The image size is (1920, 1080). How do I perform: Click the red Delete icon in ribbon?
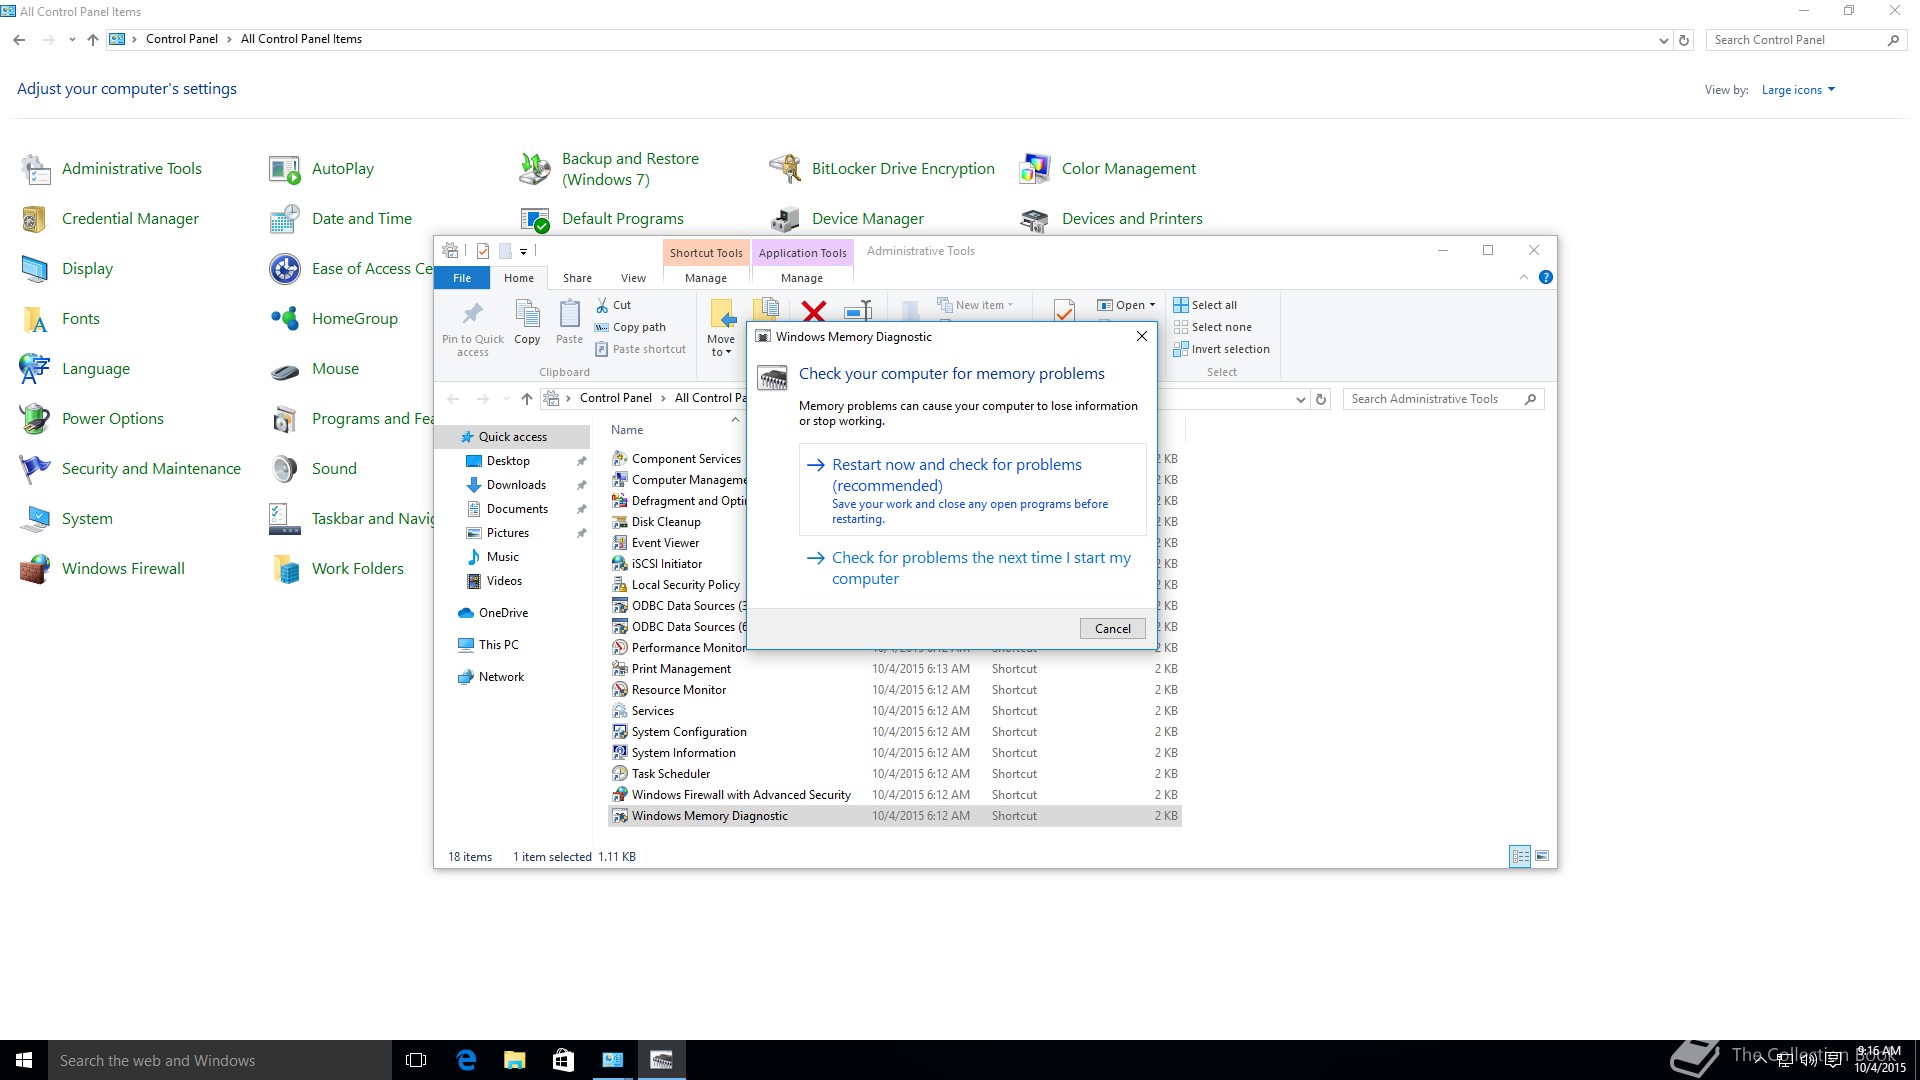click(x=814, y=311)
